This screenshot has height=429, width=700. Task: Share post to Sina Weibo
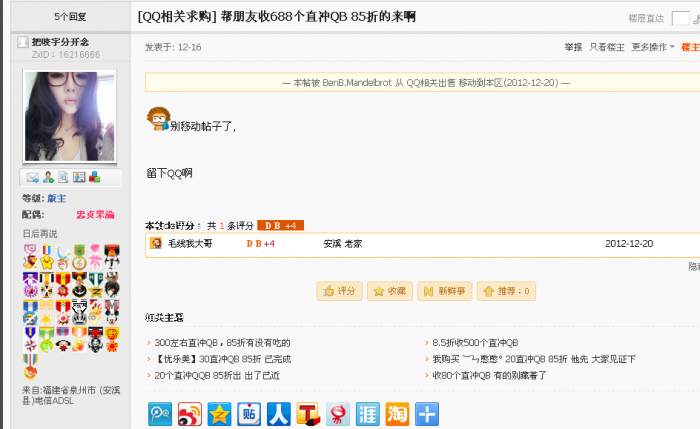pyautogui.click(x=190, y=414)
